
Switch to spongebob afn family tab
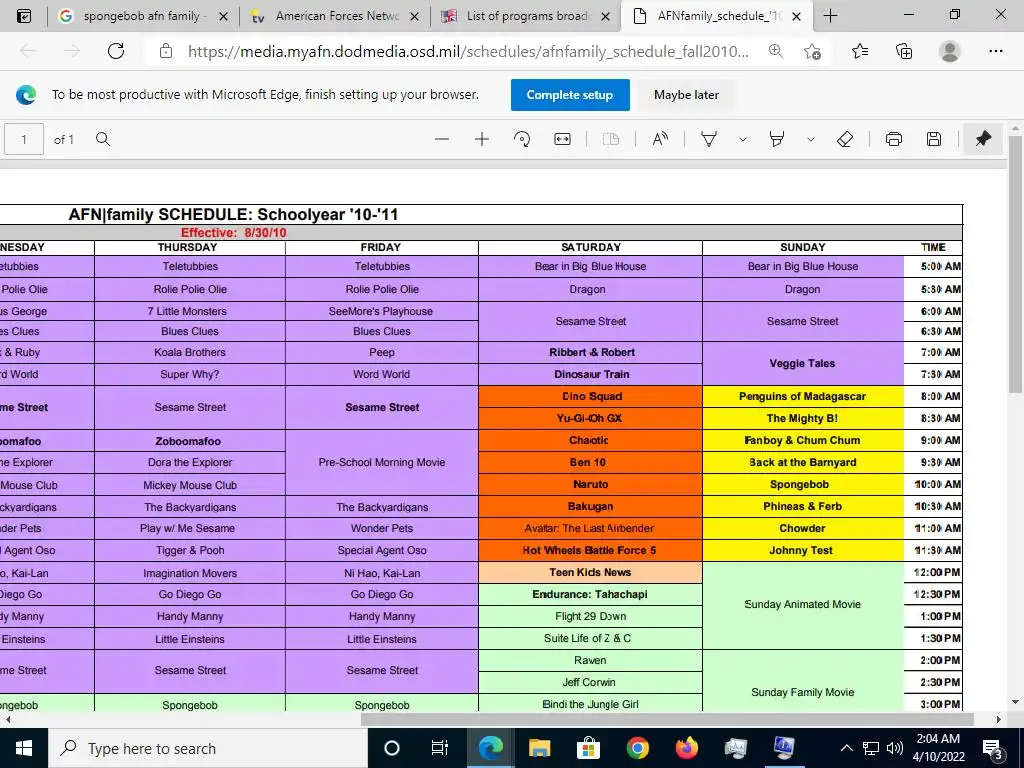point(143,16)
